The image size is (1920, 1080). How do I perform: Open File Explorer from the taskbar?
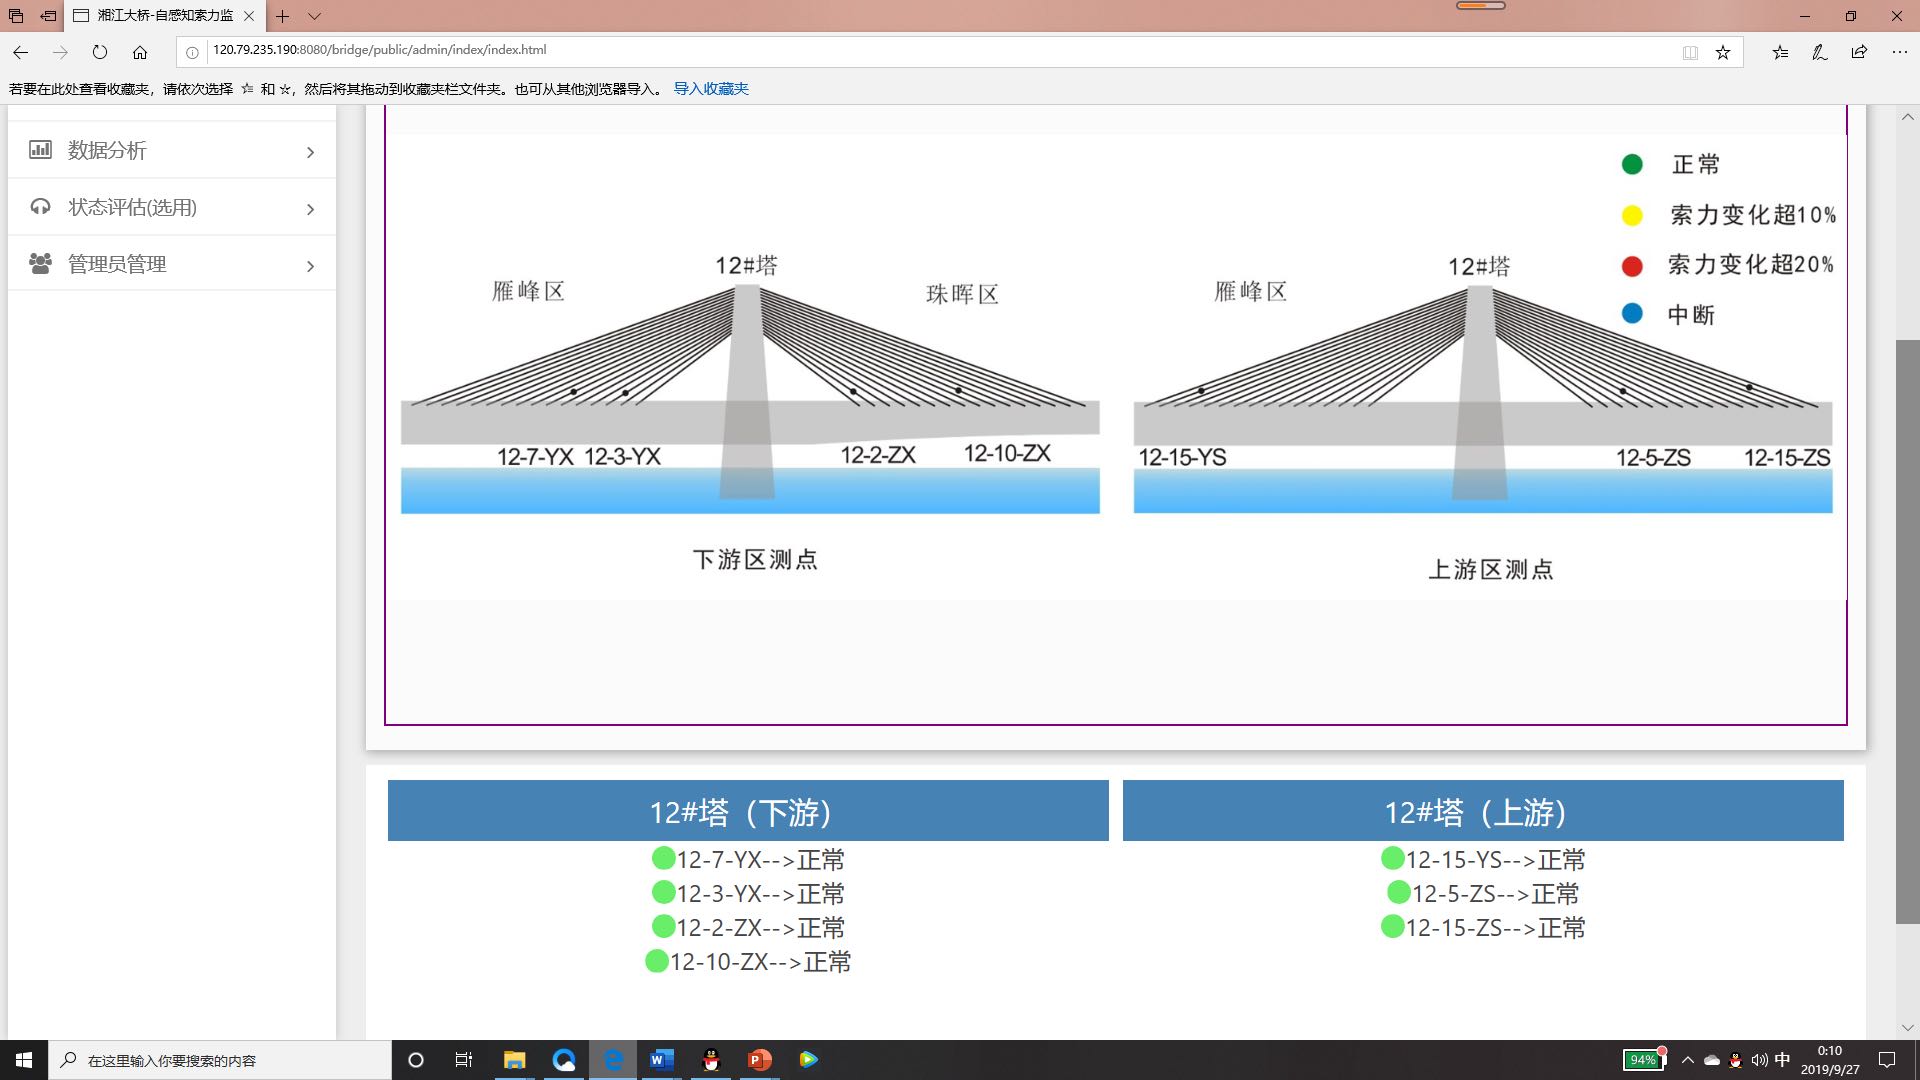tap(514, 1060)
